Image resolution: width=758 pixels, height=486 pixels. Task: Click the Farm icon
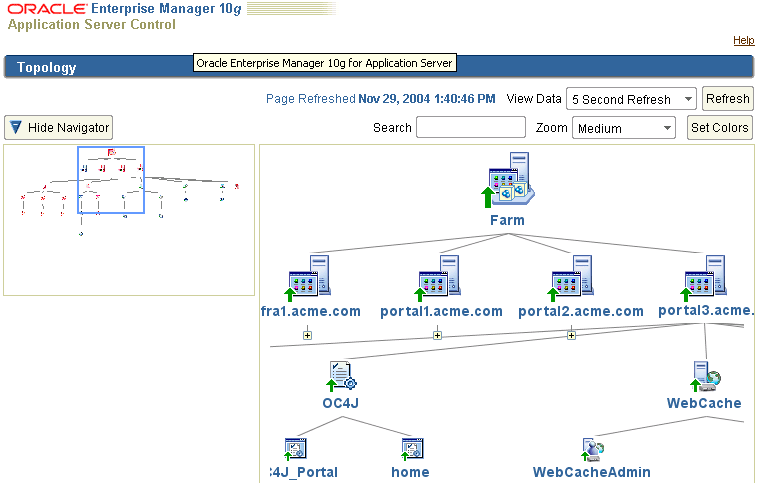click(508, 180)
